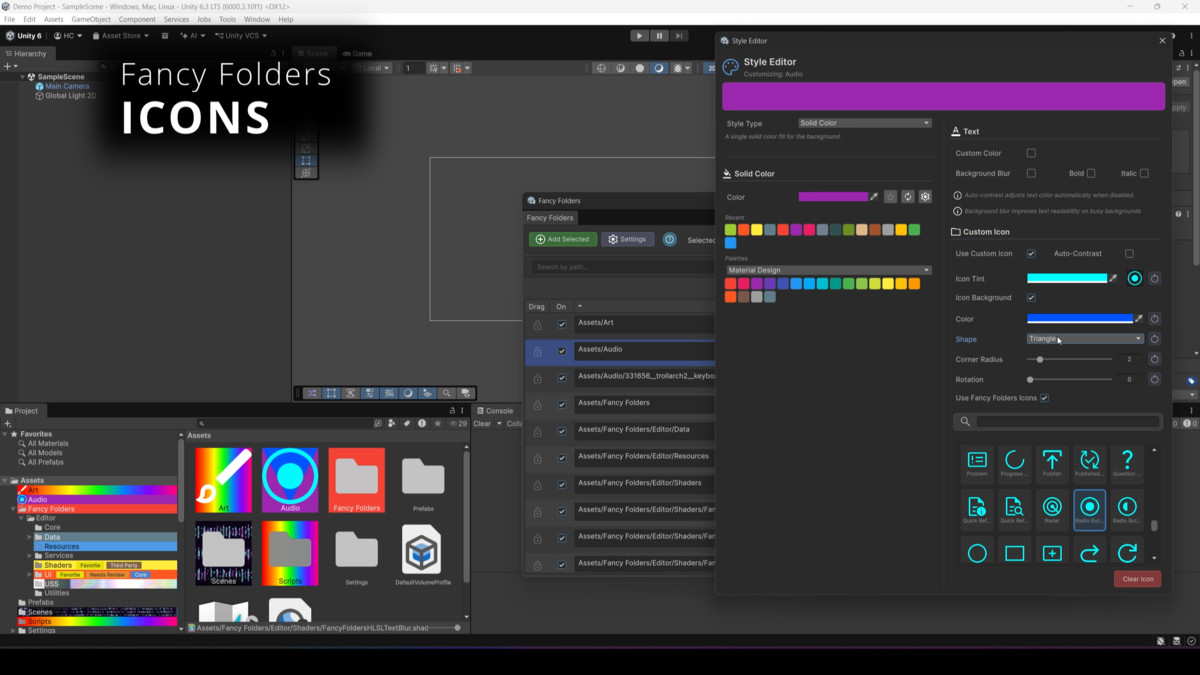Open the Unity VCS dropdown

(241, 36)
